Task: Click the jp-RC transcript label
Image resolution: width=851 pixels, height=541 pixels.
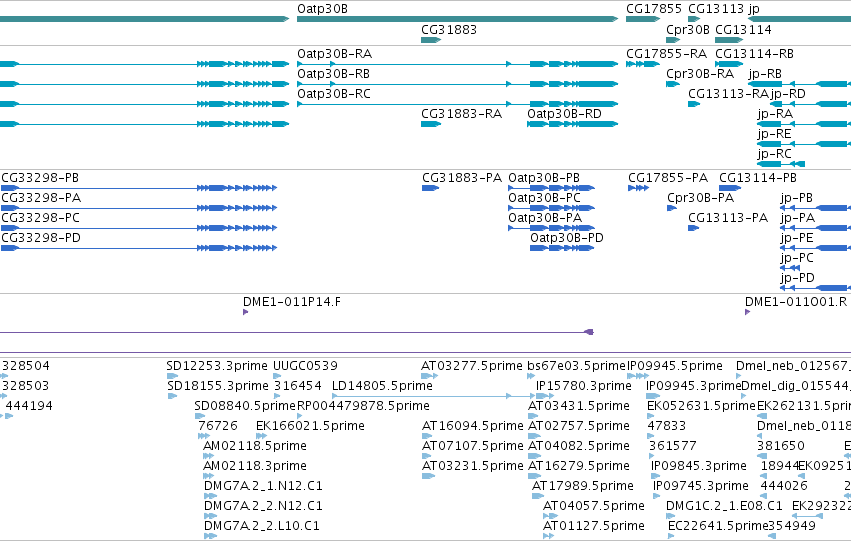Action: pyautogui.click(x=774, y=154)
